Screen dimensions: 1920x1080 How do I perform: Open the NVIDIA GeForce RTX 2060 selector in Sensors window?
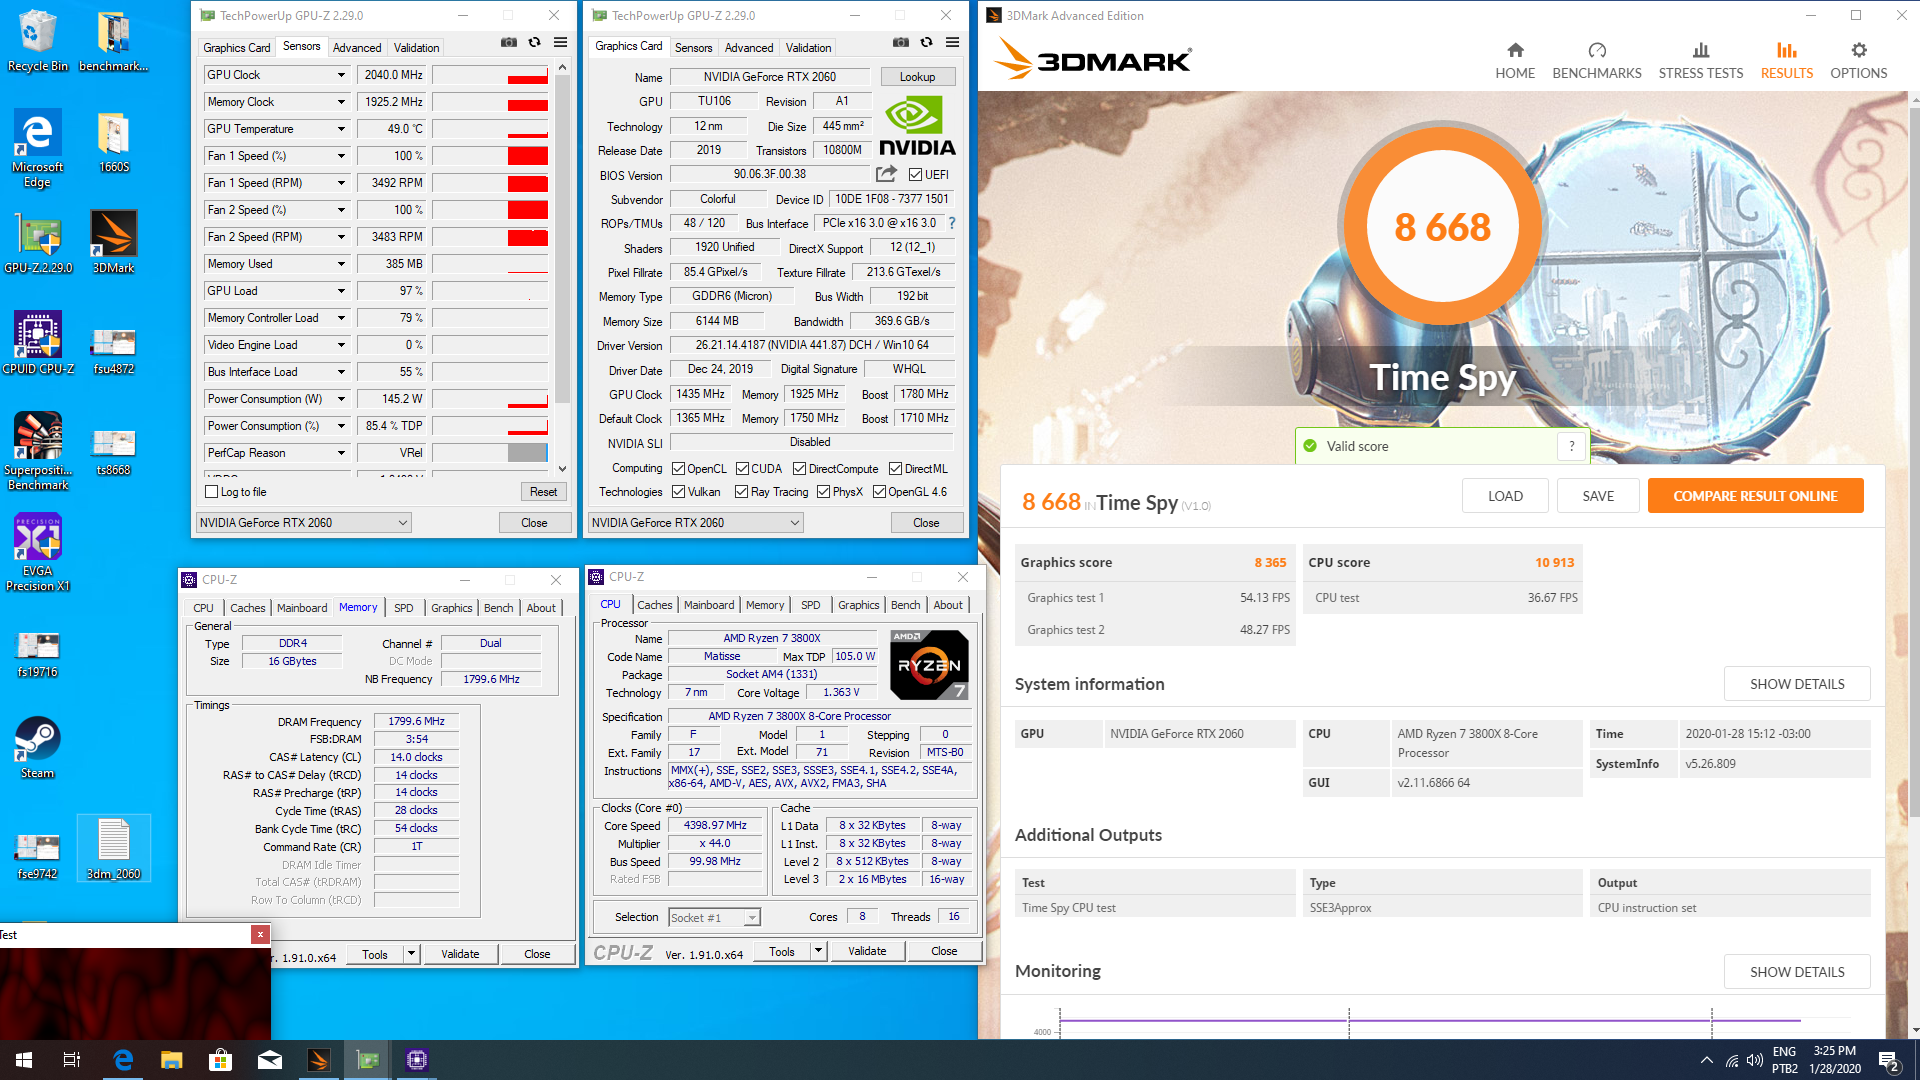304,523
